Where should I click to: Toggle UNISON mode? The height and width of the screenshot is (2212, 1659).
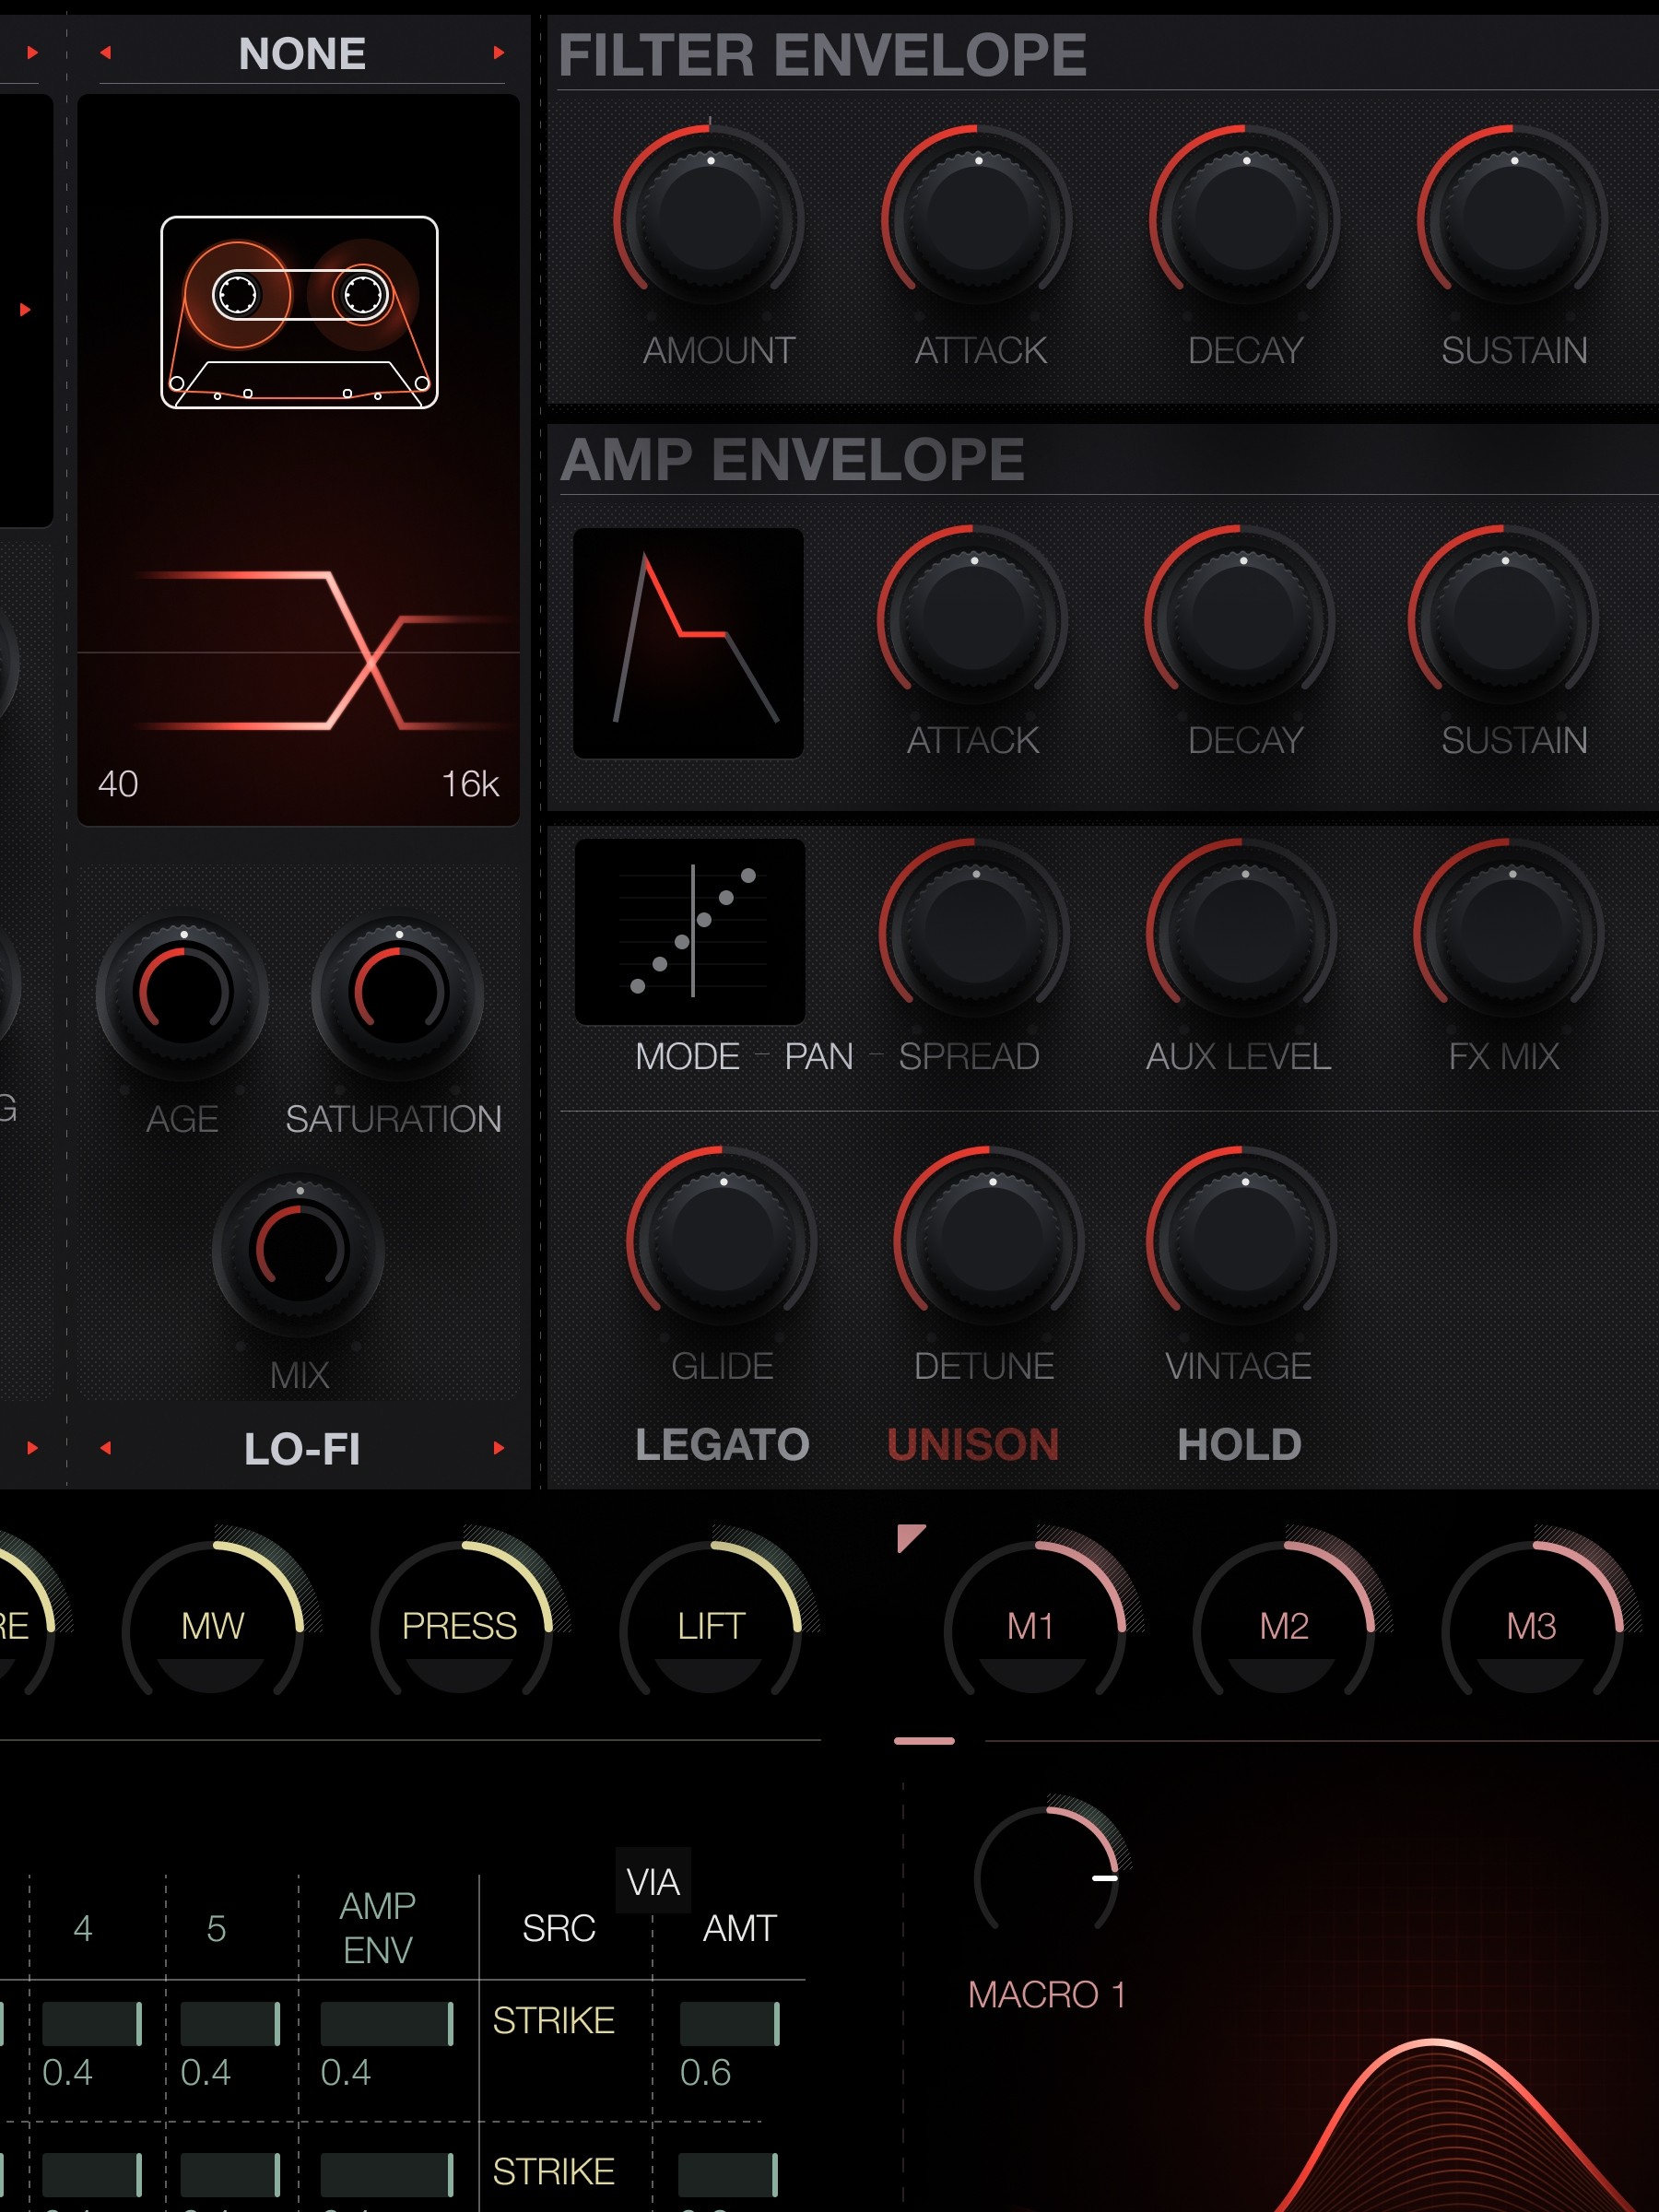tap(973, 1444)
